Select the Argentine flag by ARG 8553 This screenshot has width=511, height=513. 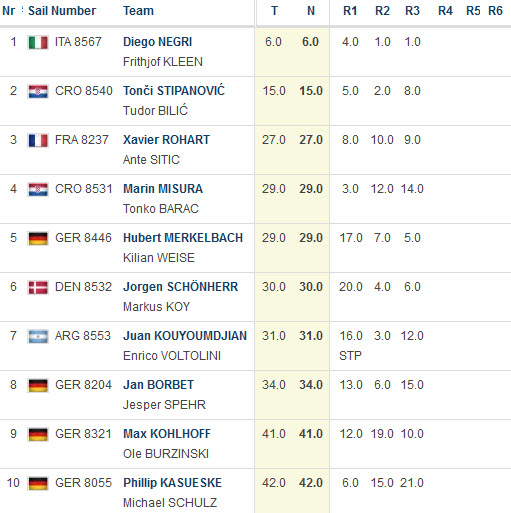point(38,337)
